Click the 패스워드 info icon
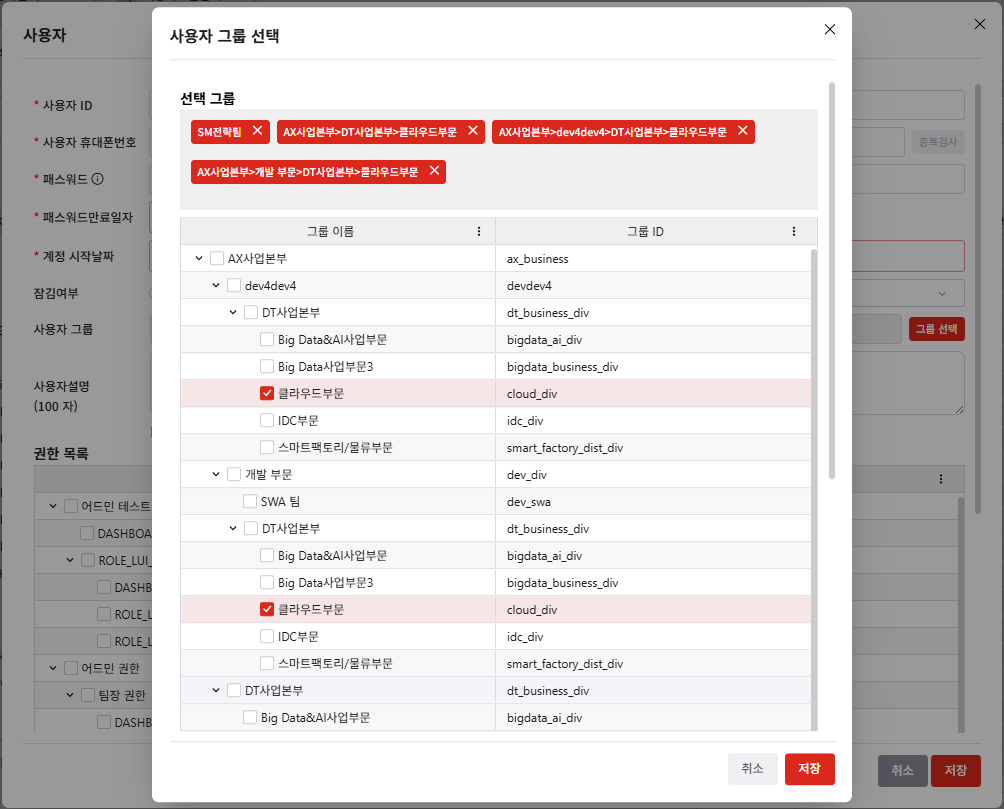 coord(97,179)
